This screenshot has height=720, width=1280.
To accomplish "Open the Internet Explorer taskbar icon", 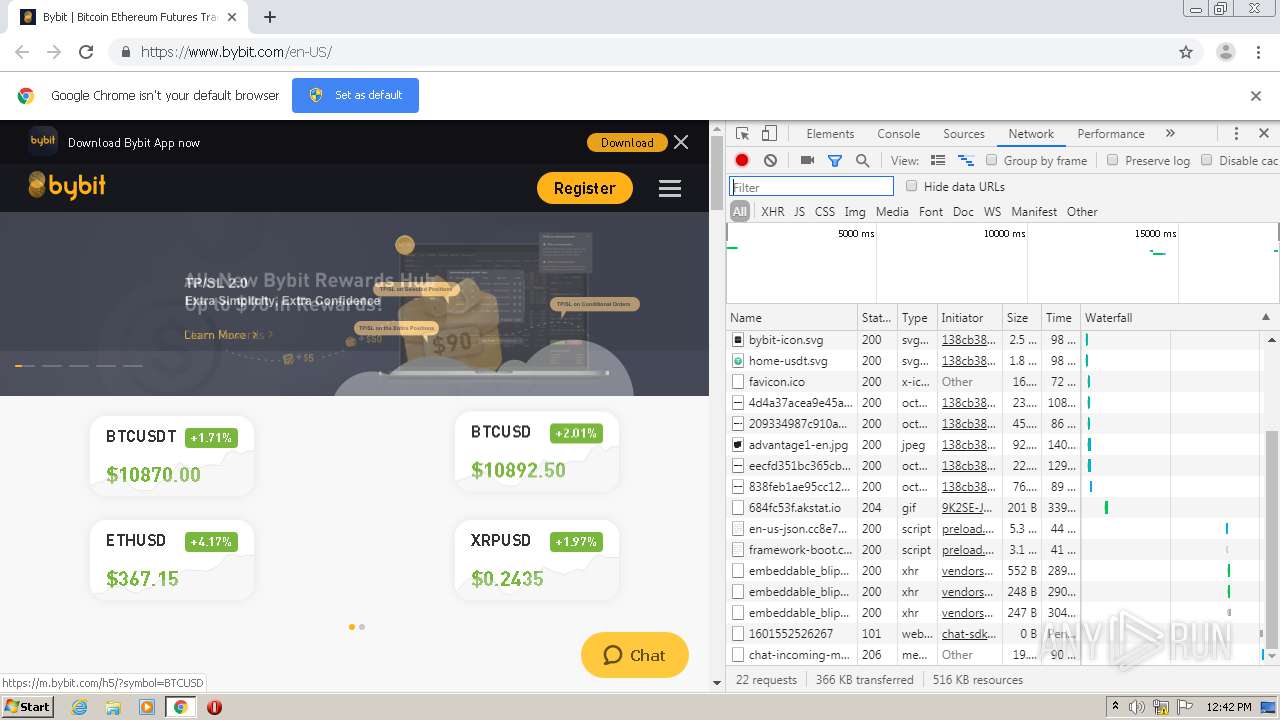I will tap(79, 707).
